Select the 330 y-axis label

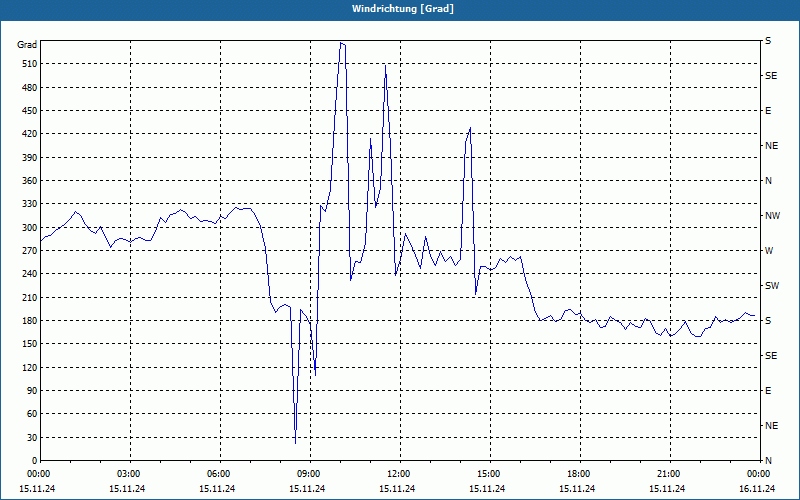point(29,204)
